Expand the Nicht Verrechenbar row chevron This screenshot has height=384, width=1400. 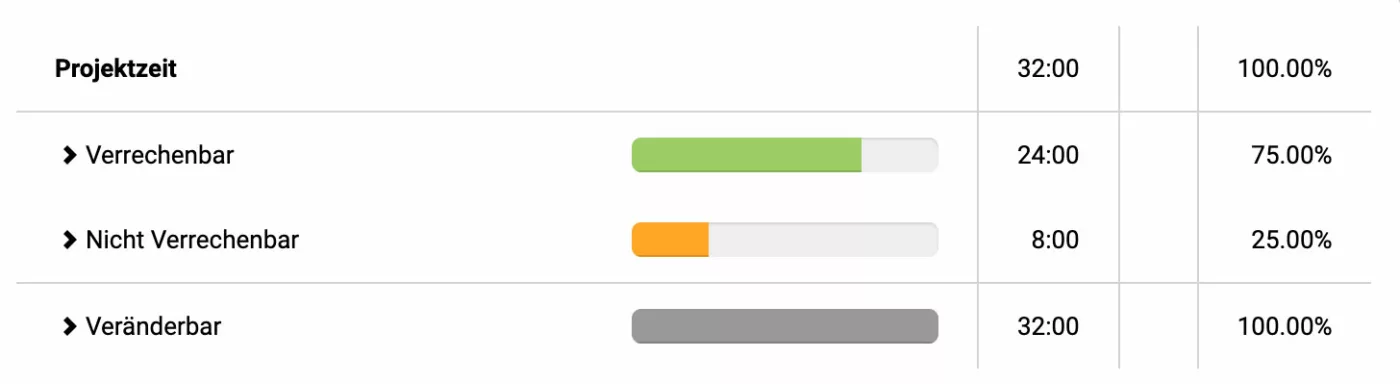(69, 240)
